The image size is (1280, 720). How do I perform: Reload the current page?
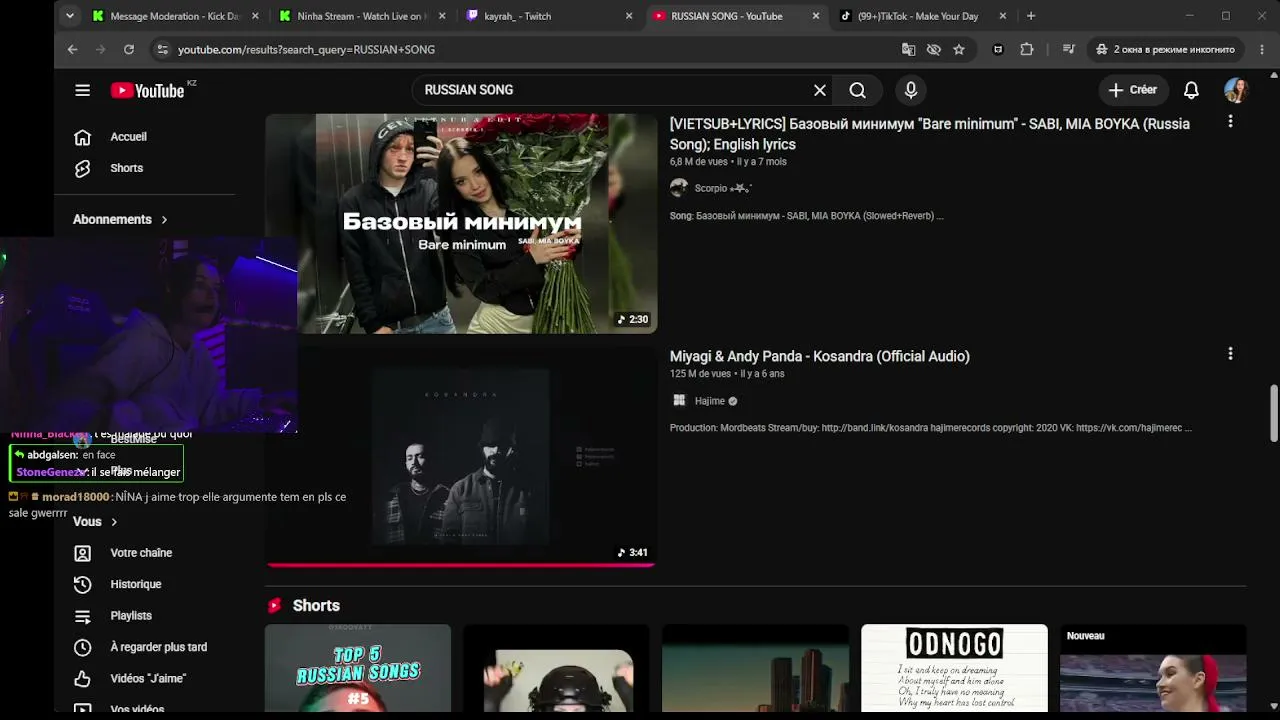coord(129,49)
